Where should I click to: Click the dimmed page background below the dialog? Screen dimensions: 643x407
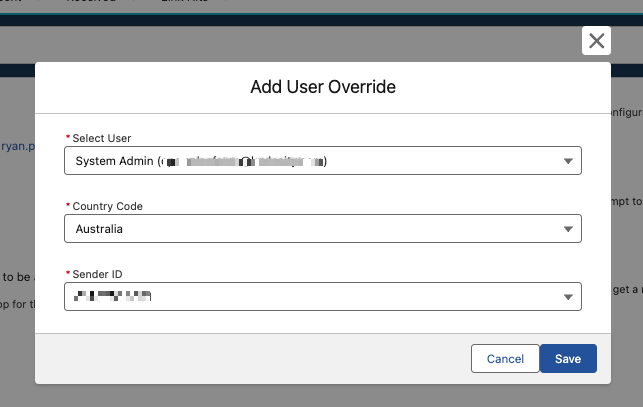tap(320, 396)
